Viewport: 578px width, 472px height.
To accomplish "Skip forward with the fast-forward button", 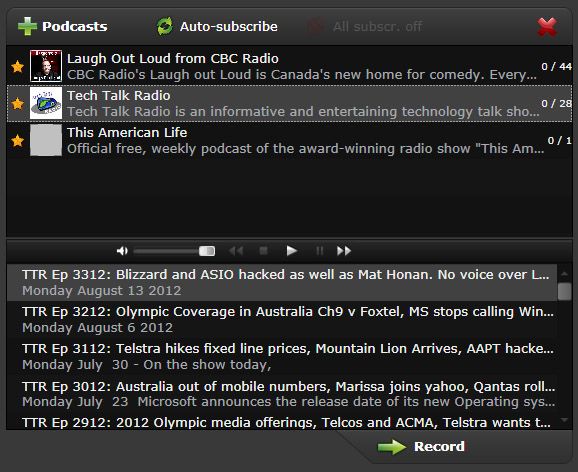I will coord(344,251).
